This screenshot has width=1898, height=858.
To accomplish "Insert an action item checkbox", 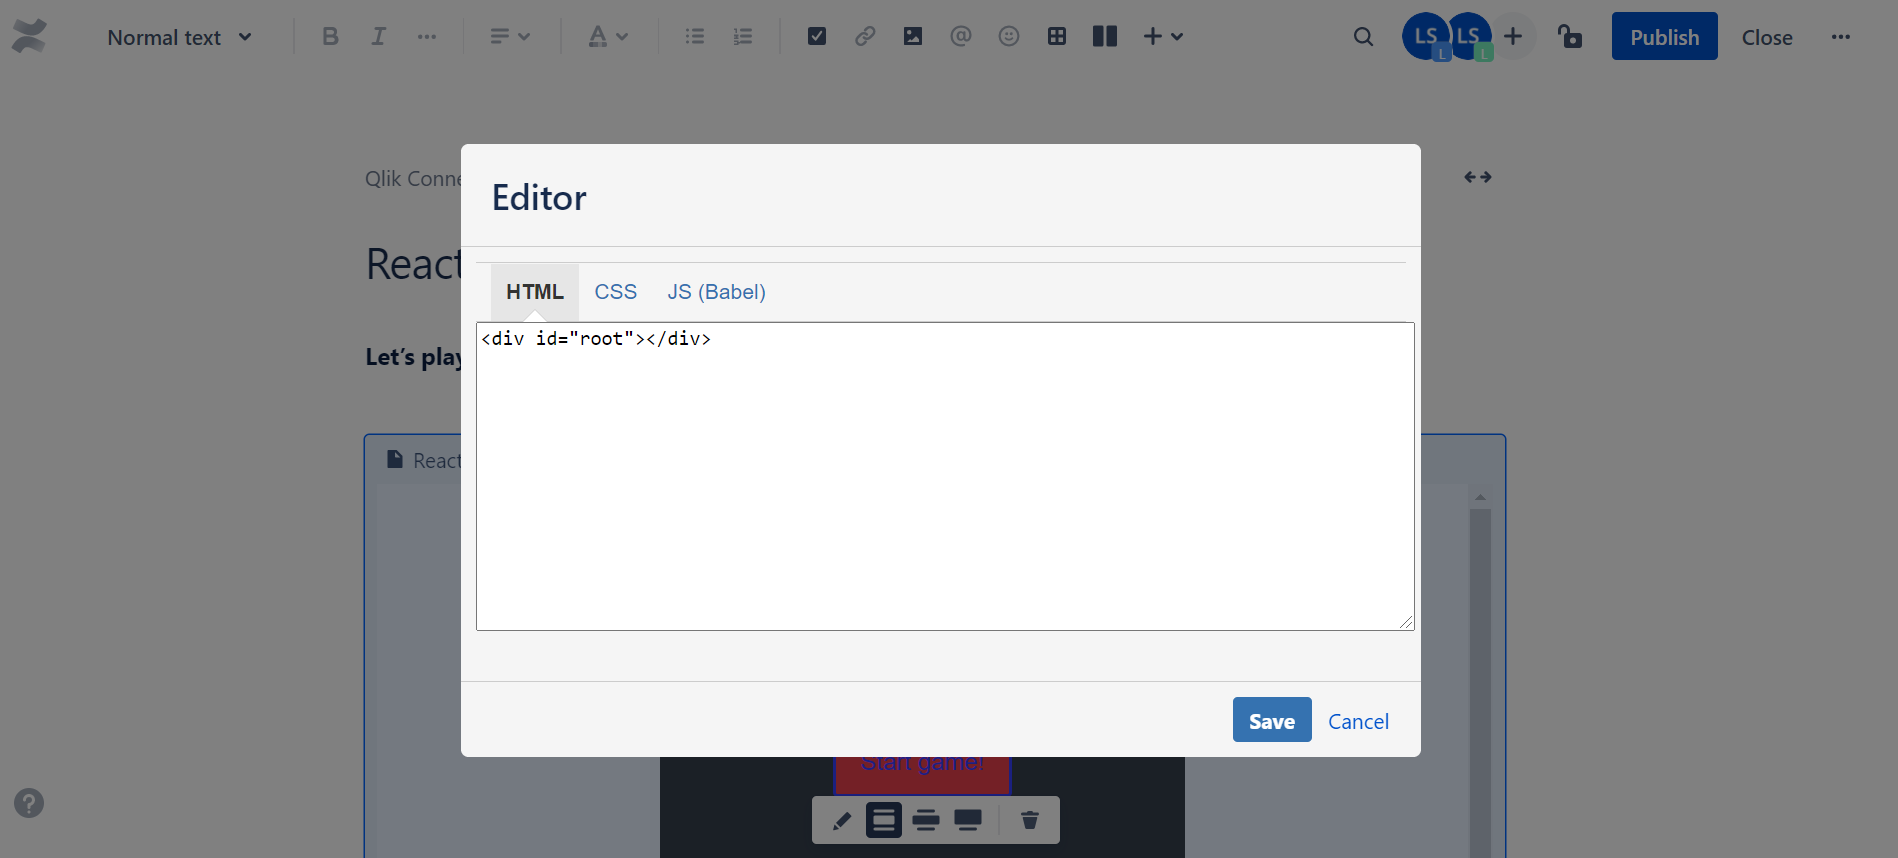I will click(x=817, y=37).
